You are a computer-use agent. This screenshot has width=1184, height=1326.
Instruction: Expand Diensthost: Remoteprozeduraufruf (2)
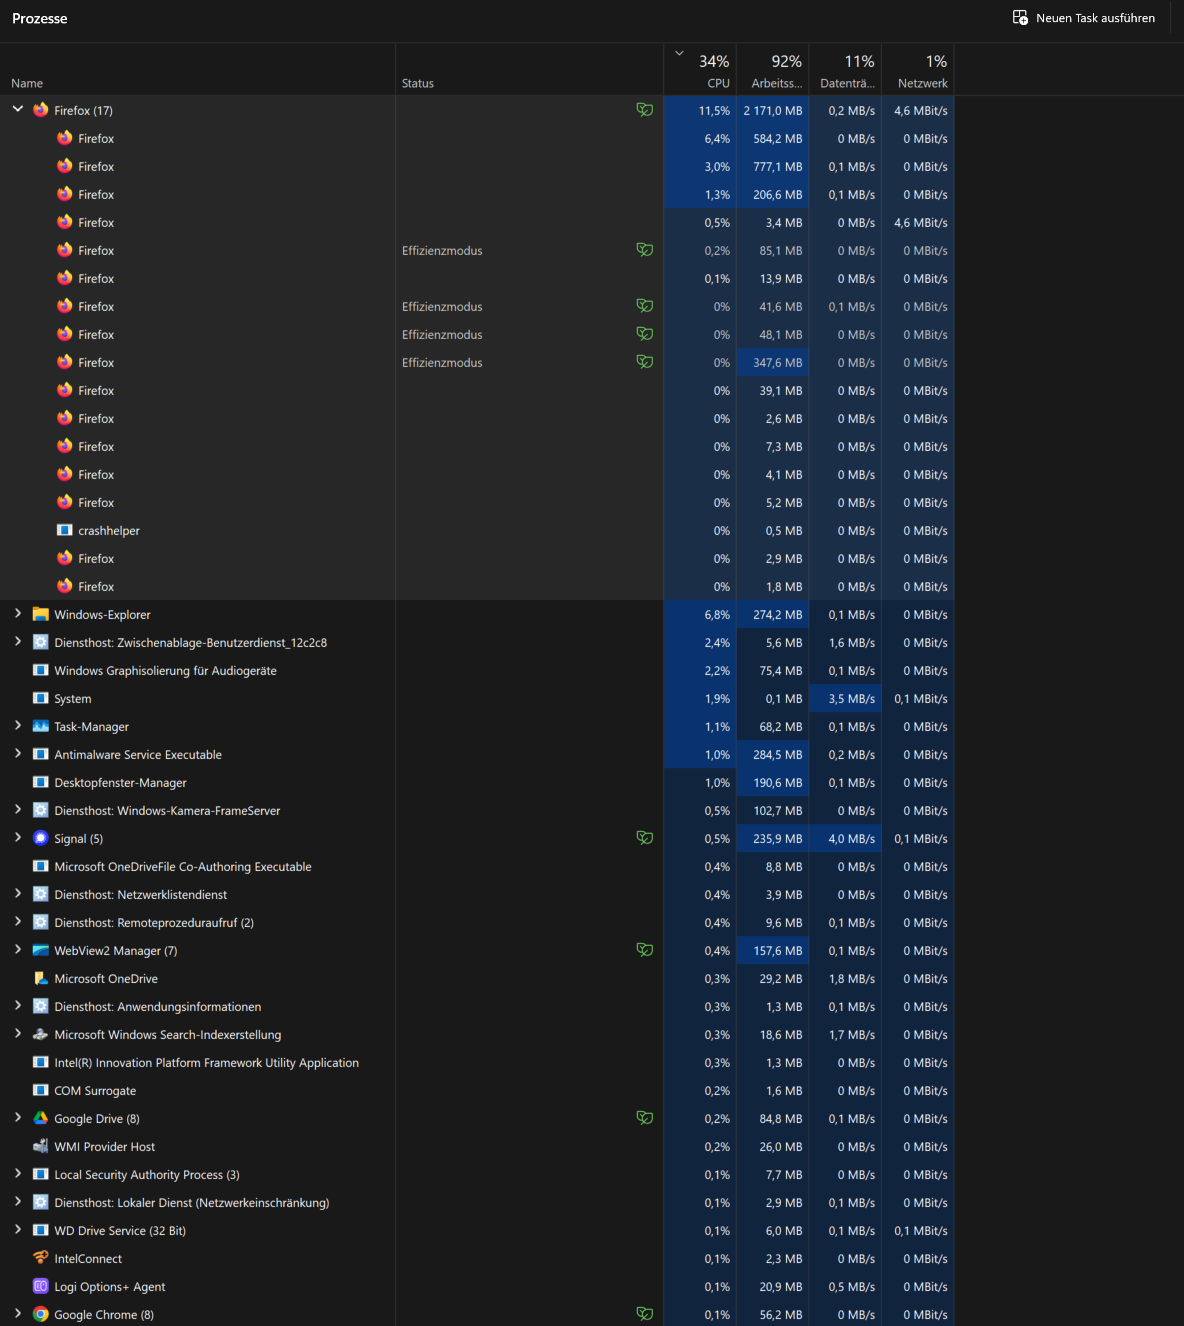pos(18,921)
